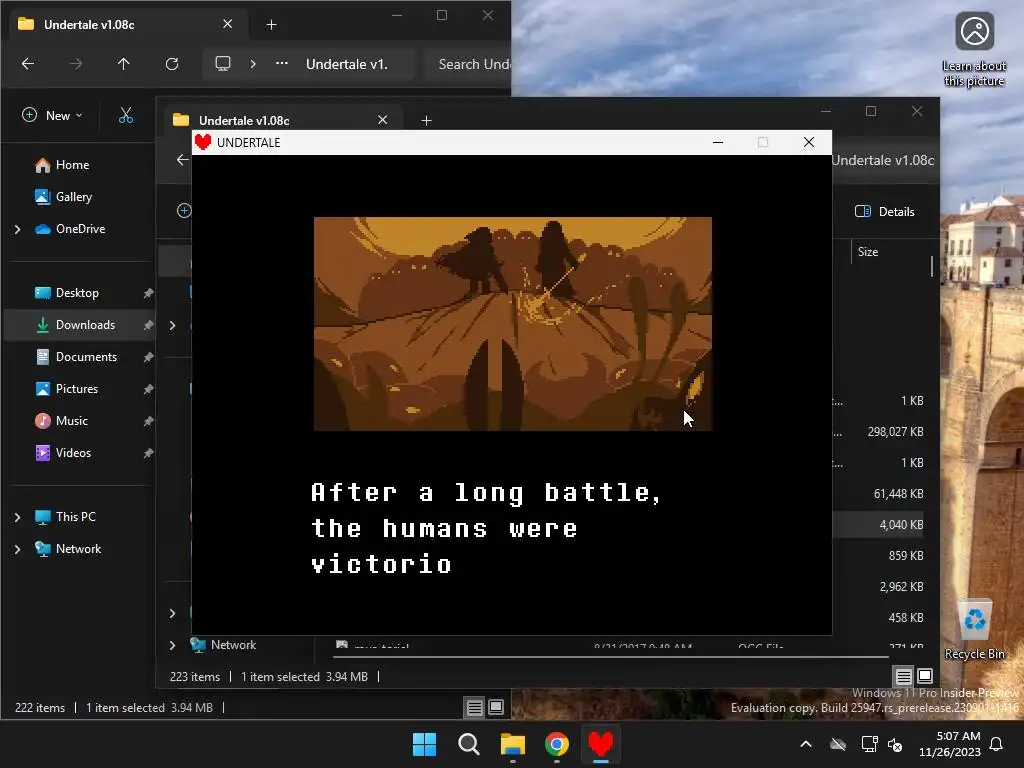Open Downloads in the navigation pane
The width and height of the screenshot is (1024, 768).
[x=78, y=325]
